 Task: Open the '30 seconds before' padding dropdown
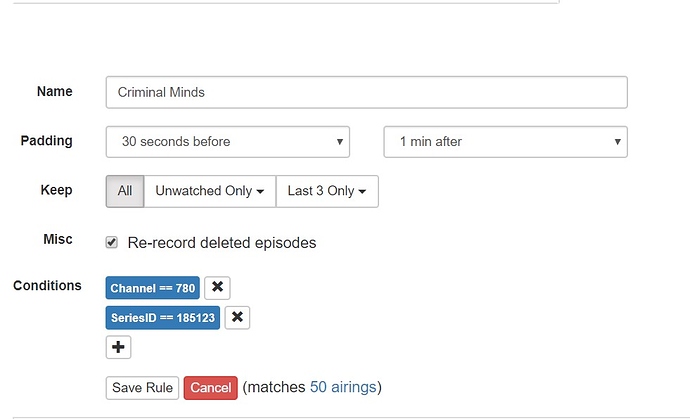click(x=227, y=142)
